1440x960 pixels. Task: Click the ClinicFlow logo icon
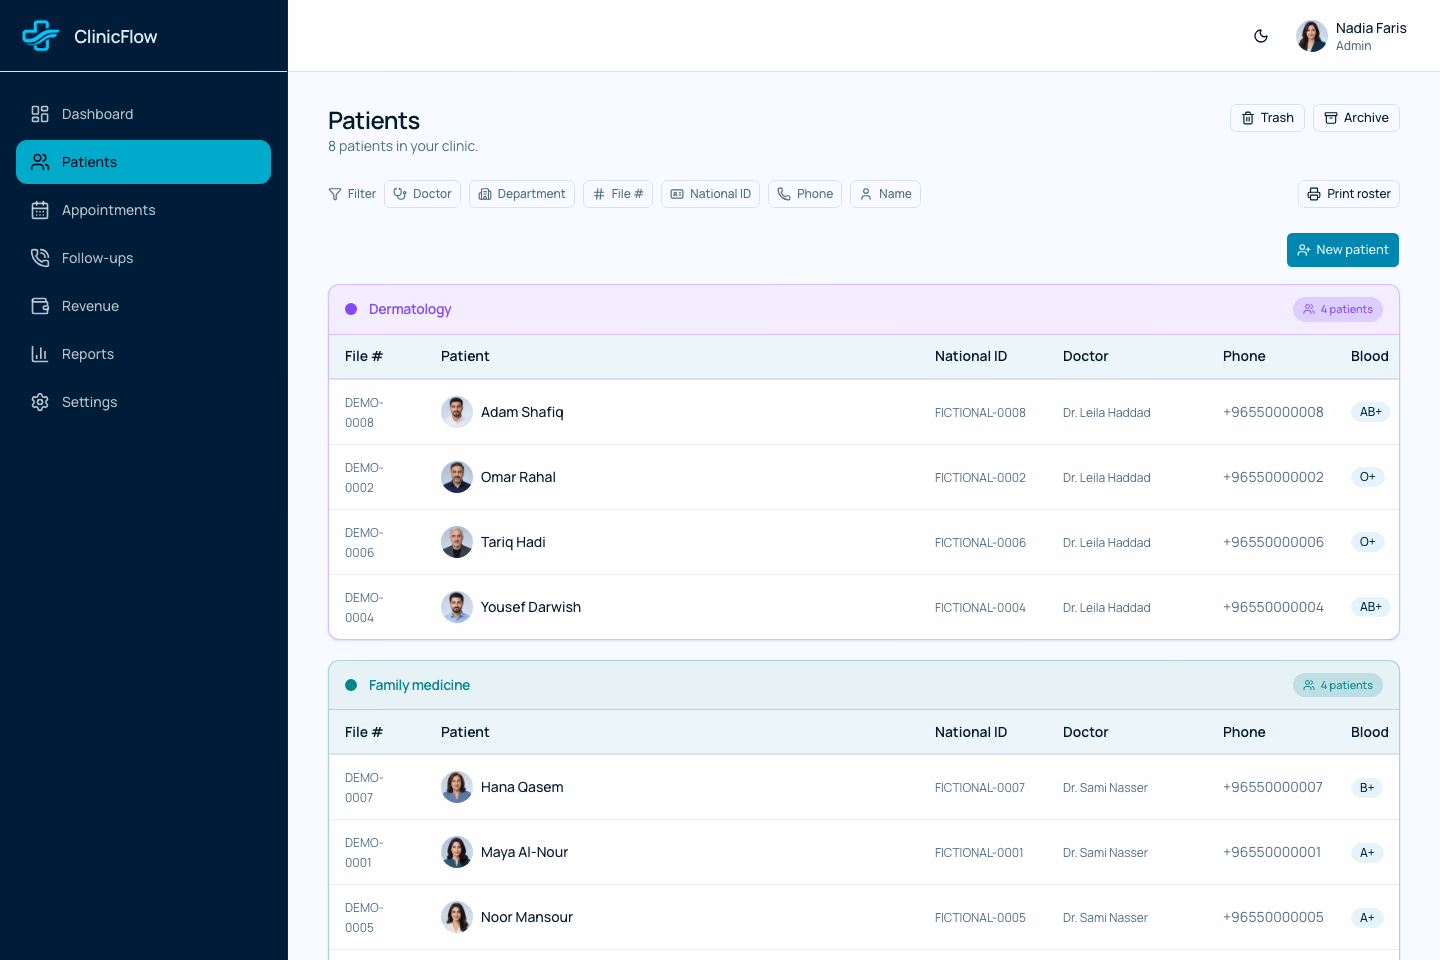41,36
